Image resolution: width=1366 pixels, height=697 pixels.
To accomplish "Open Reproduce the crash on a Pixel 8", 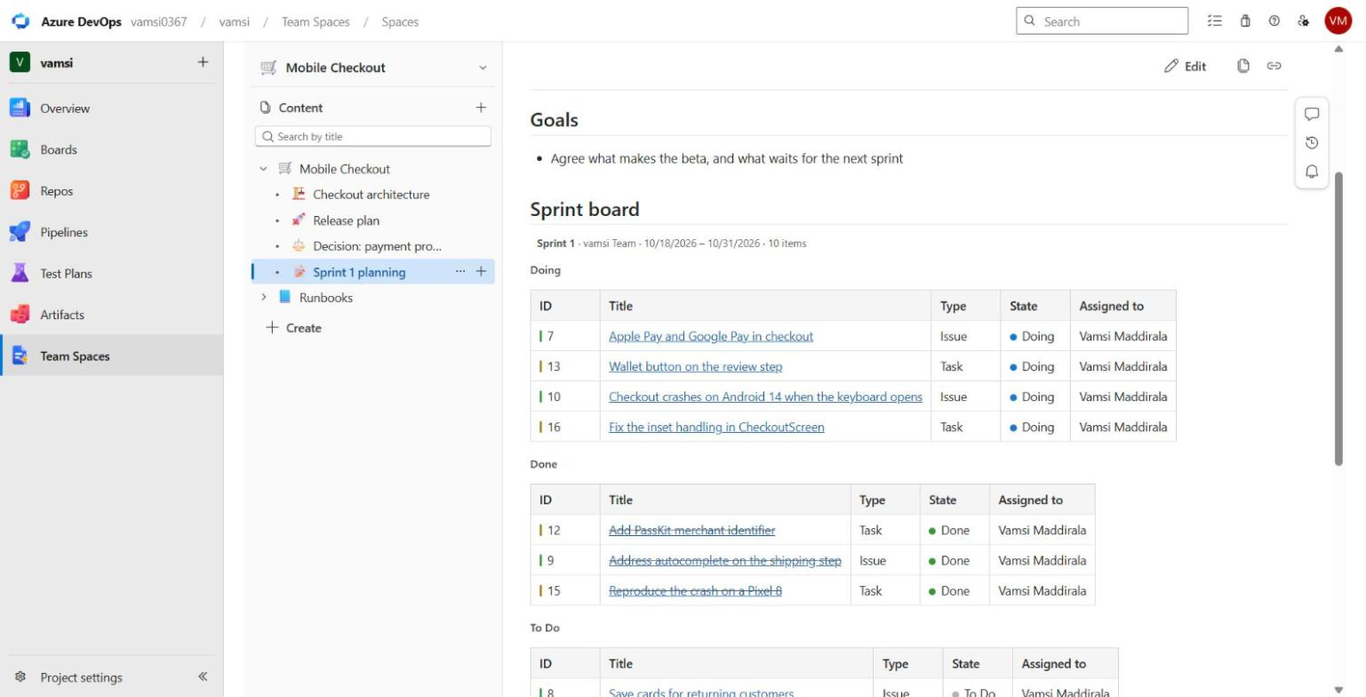I will pyautogui.click(x=696, y=591).
